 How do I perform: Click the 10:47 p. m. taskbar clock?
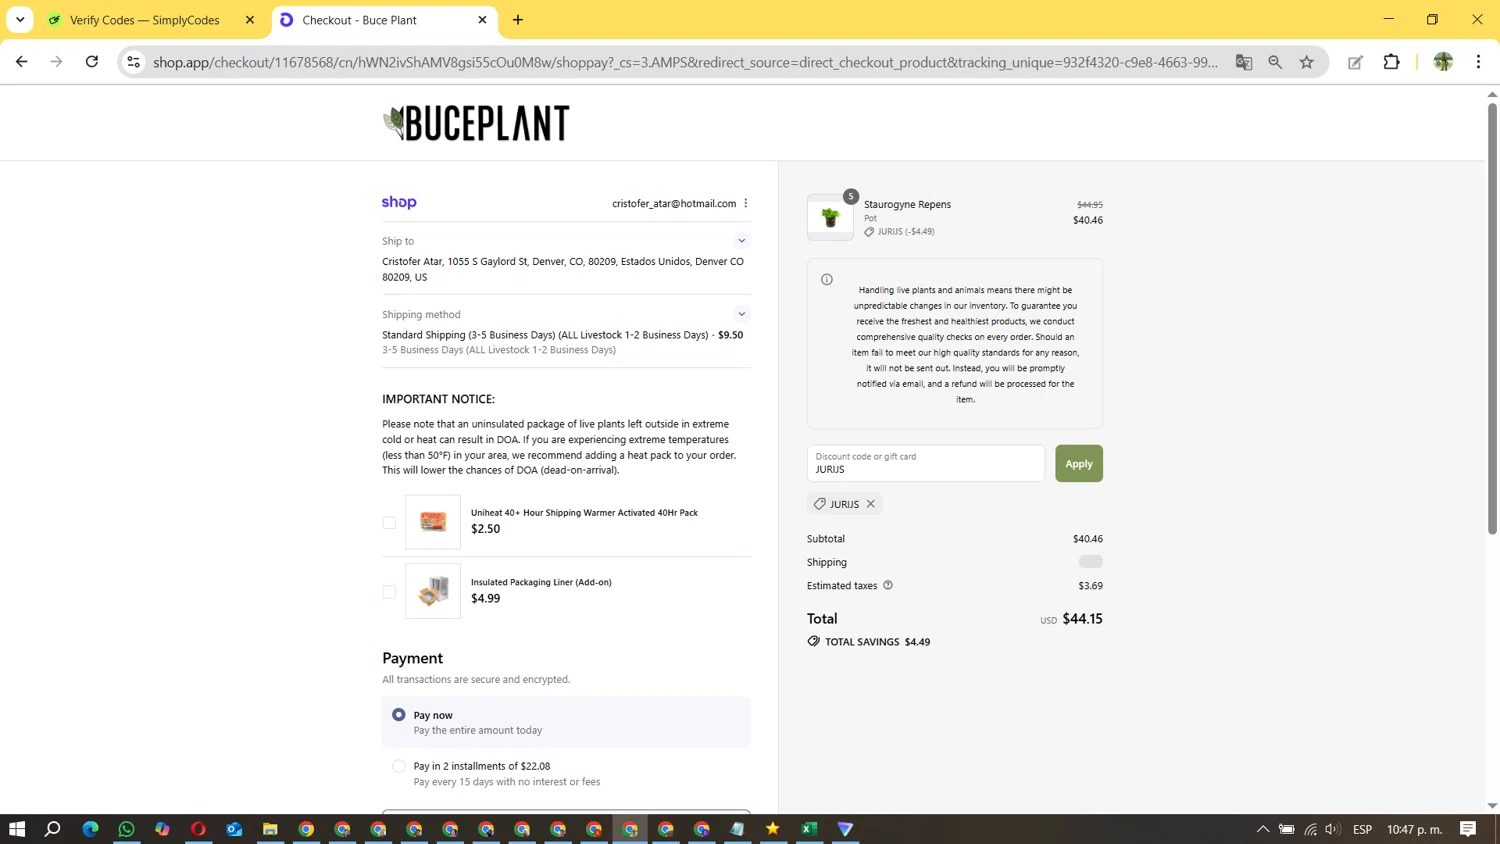pos(1414,829)
